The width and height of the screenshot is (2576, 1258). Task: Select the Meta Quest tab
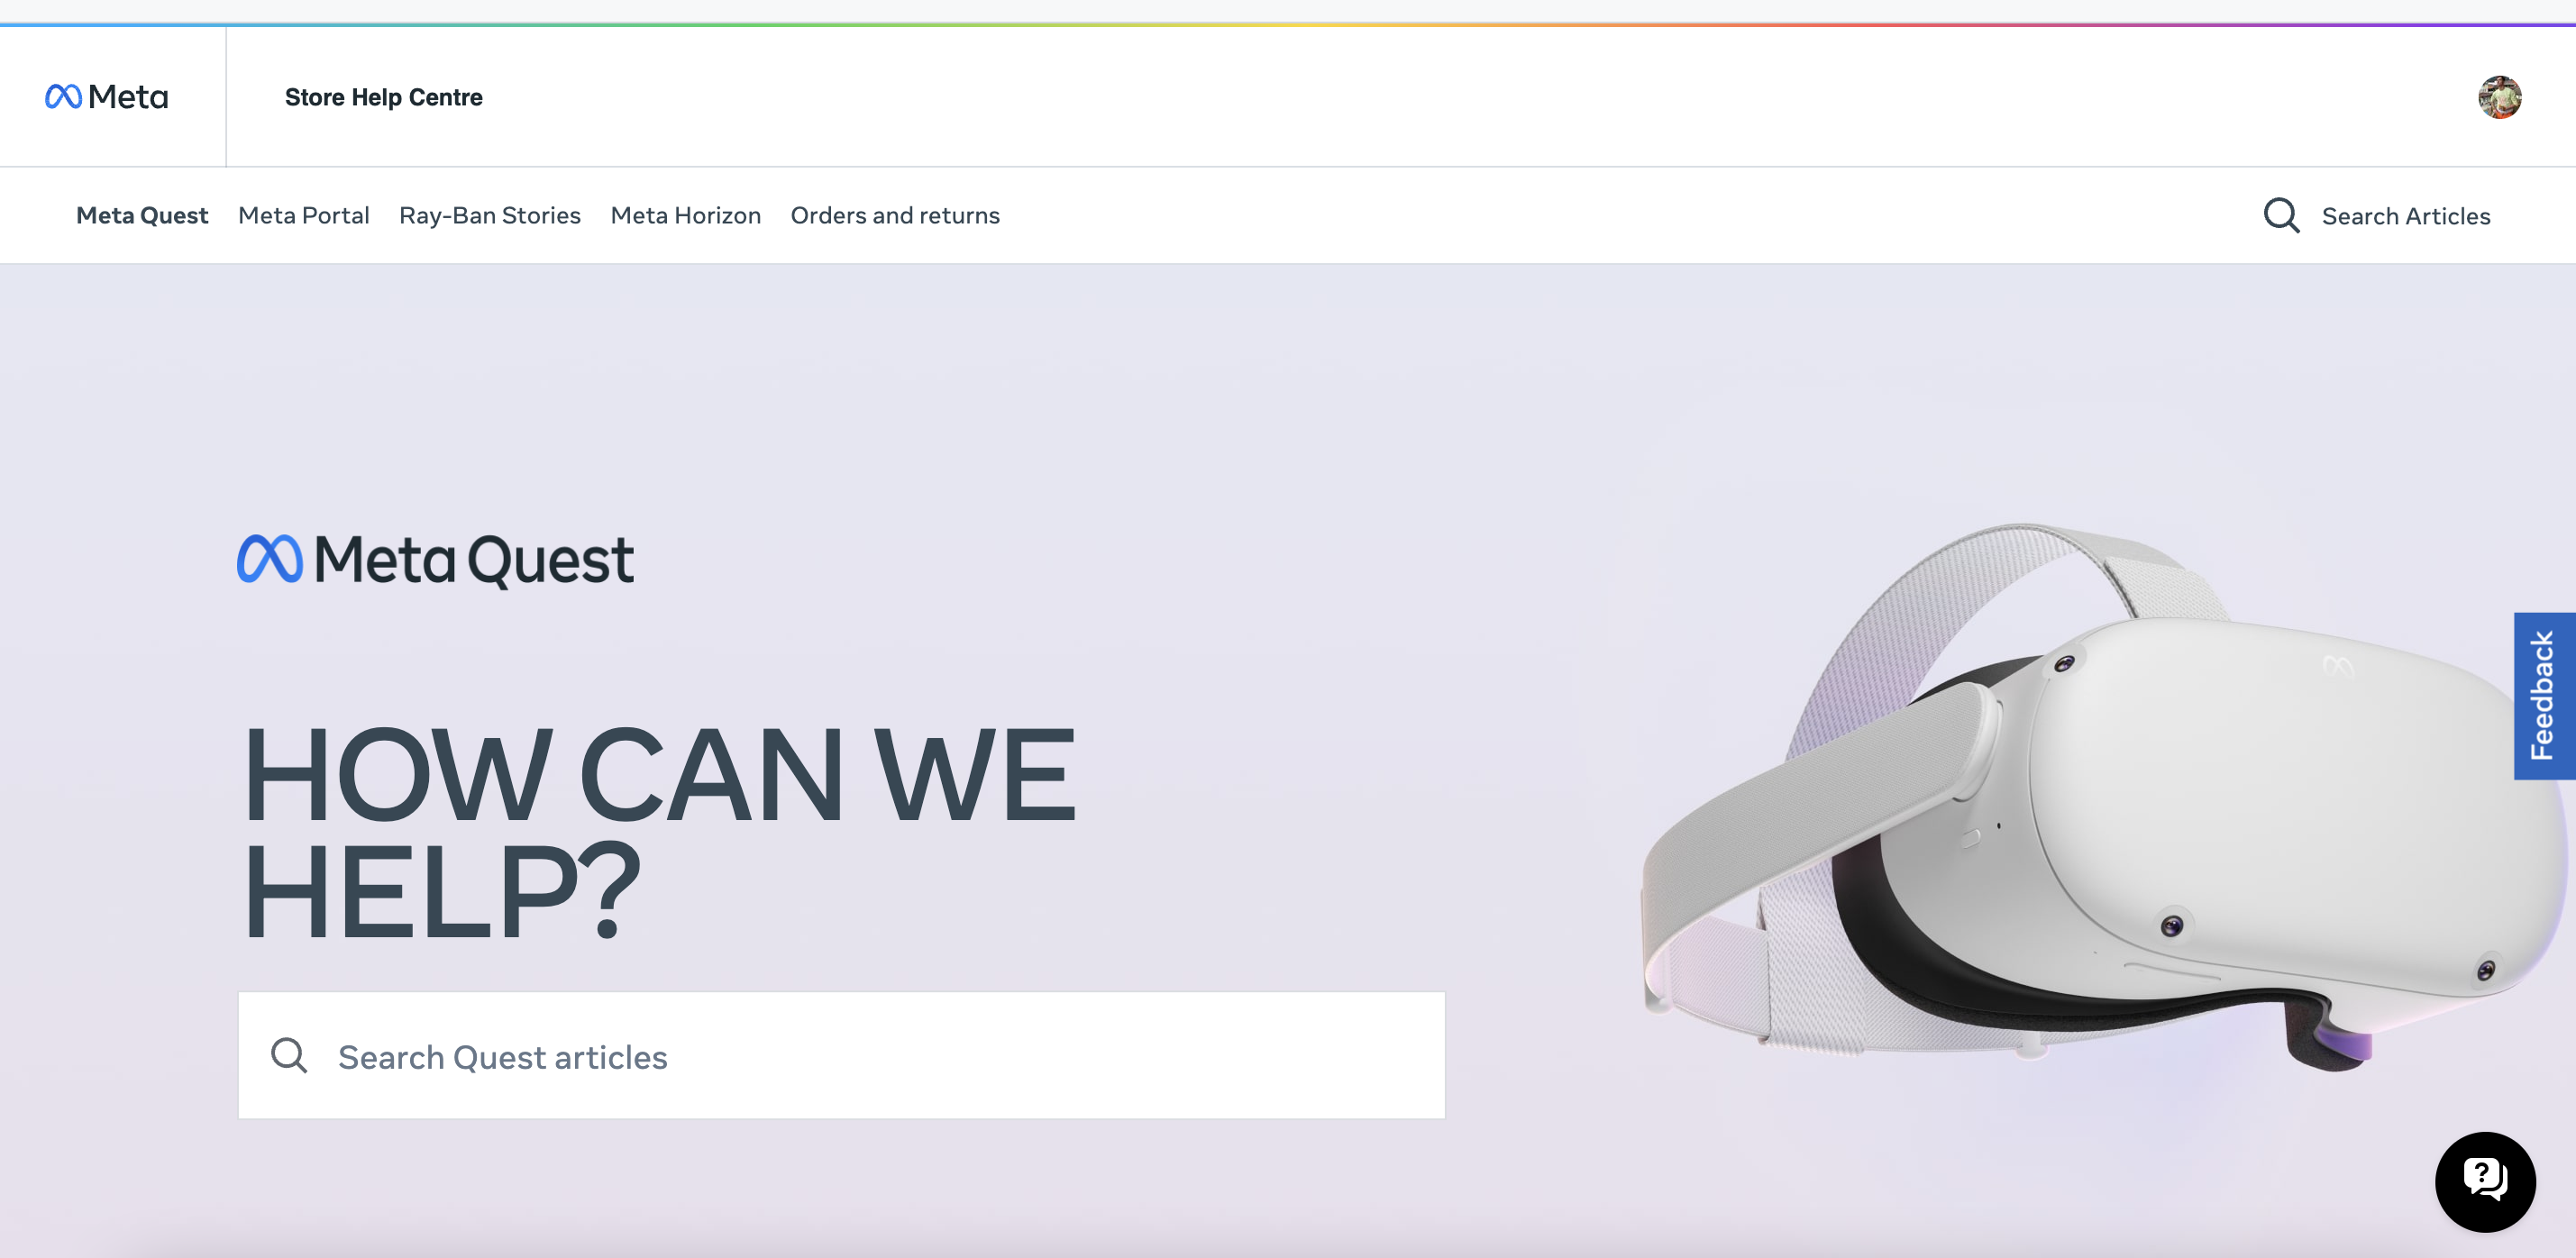[x=142, y=215]
